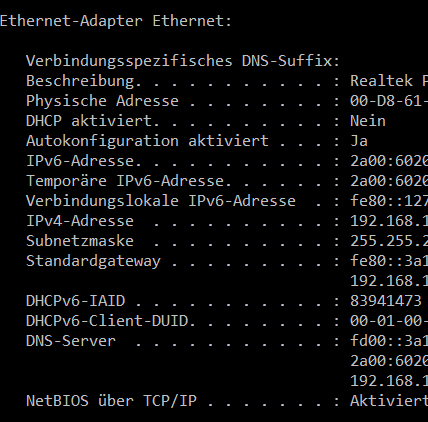Viewport: 428px width, 422px height.
Task: Click the 'Subnetzmaske' label
Action: click(80, 241)
